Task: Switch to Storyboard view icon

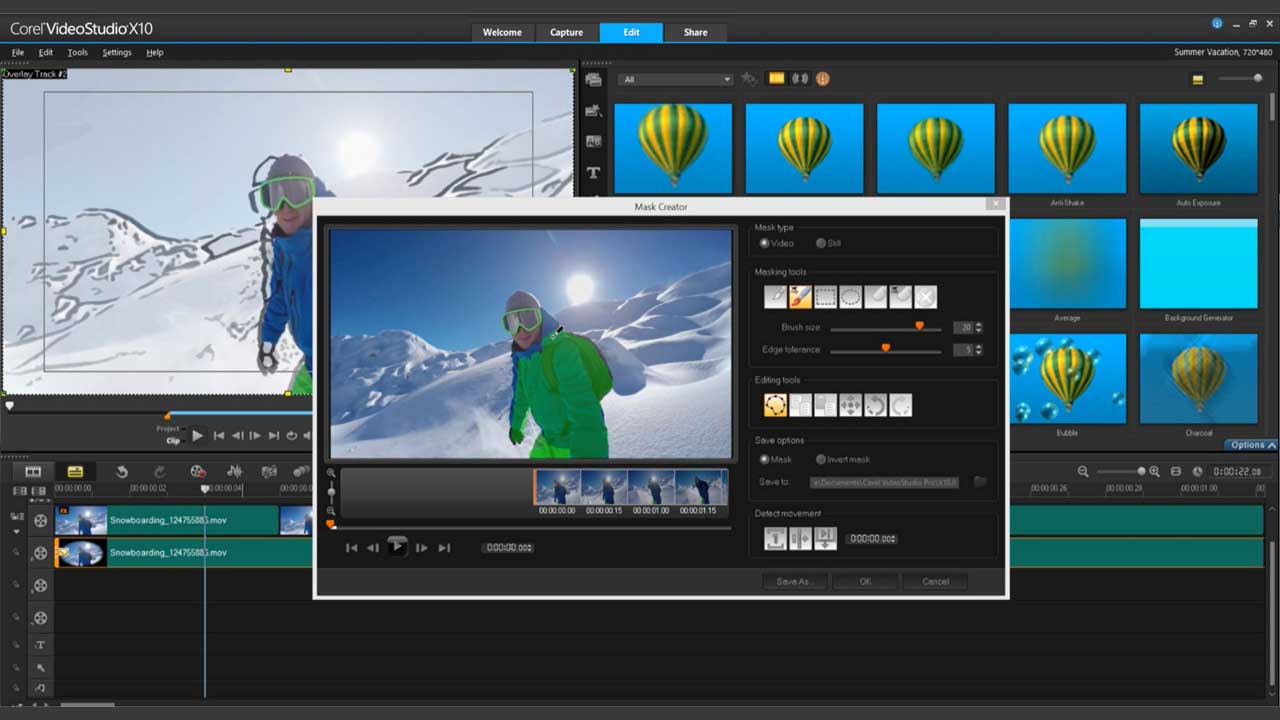Action: pos(33,472)
